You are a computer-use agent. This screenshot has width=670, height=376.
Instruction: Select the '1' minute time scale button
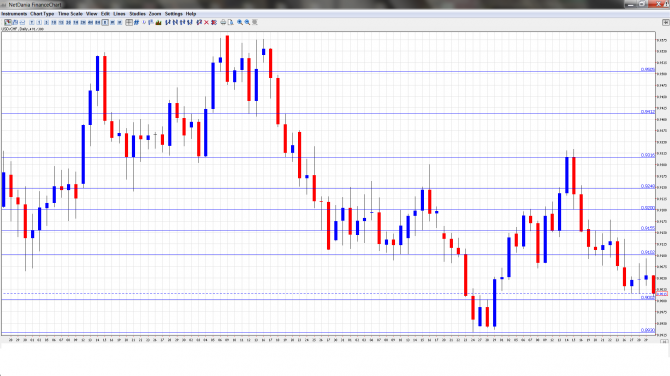39,22
